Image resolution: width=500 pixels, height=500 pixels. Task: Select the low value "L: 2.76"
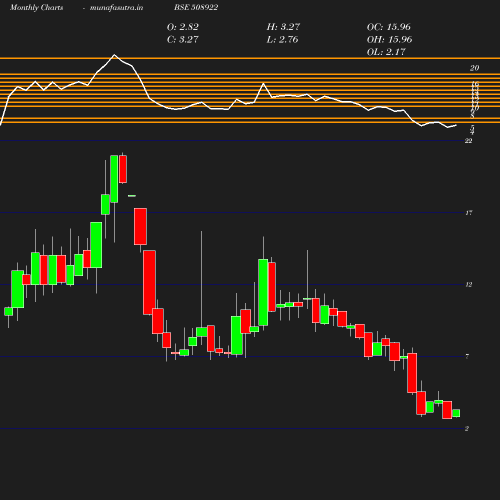[x=282, y=39]
